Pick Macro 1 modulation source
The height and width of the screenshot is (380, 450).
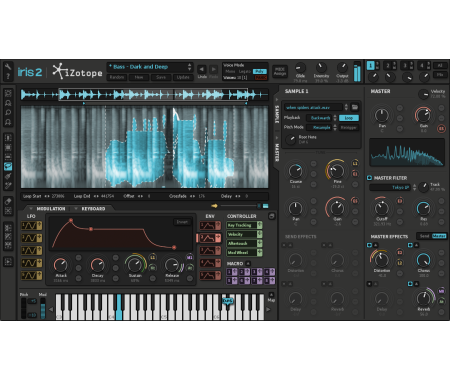232,272
